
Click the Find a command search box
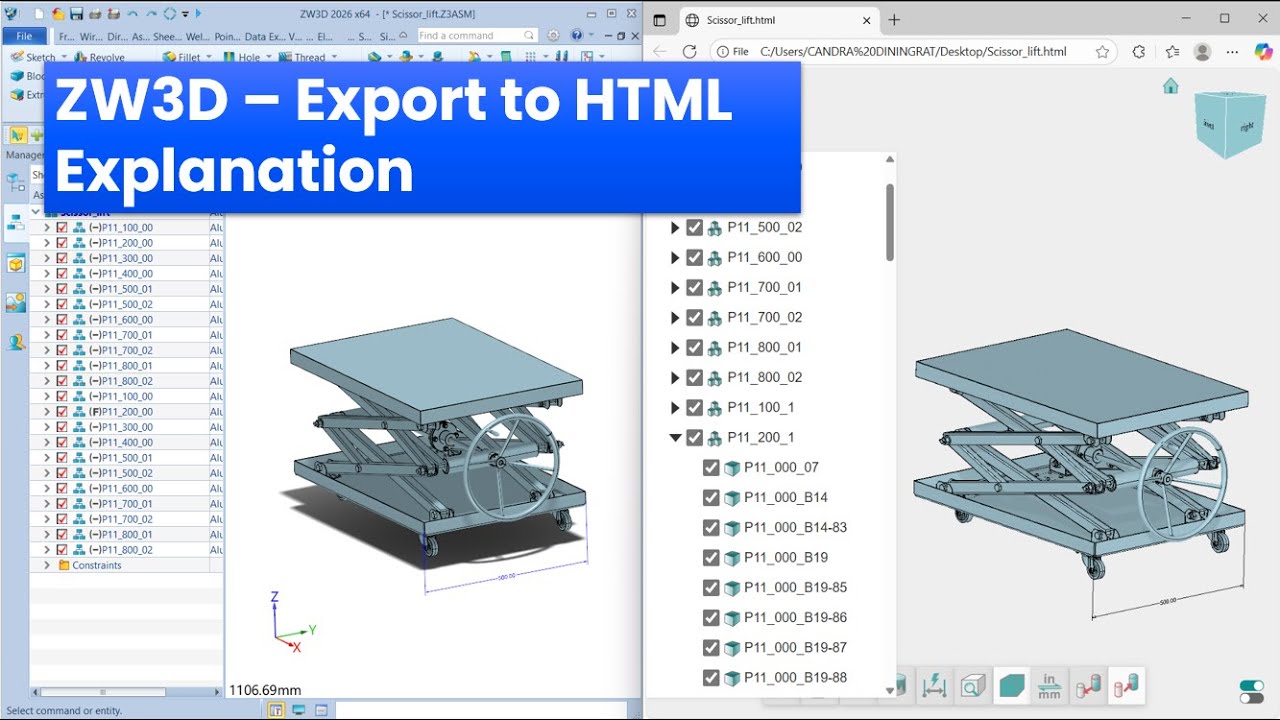tap(476, 35)
